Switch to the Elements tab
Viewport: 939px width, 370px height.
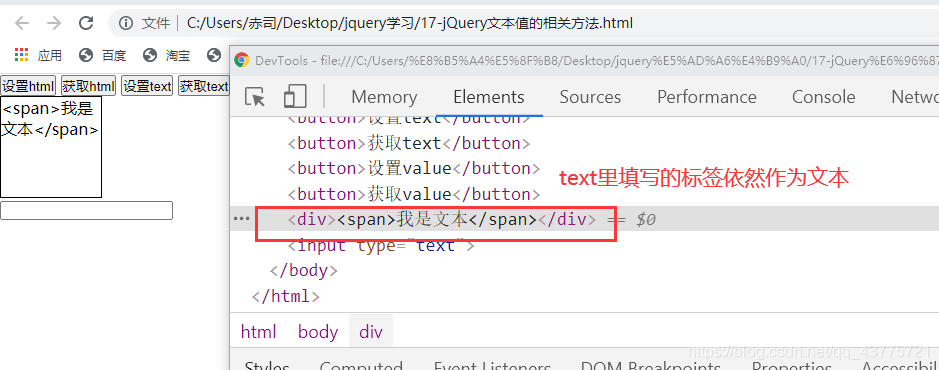click(489, 97)
